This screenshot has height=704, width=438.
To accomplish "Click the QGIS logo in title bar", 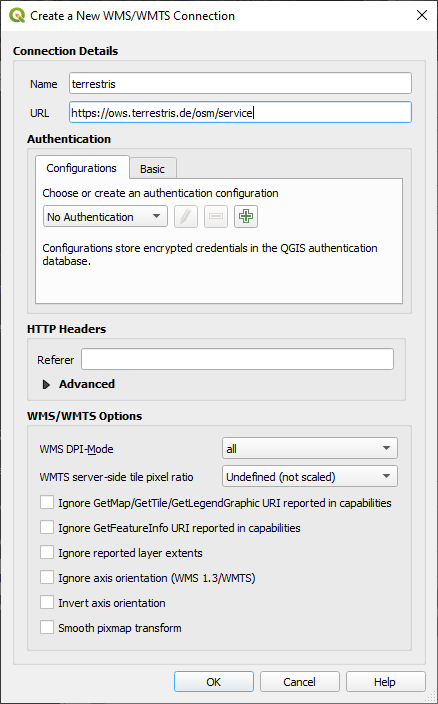I will (x=17, y=16).
